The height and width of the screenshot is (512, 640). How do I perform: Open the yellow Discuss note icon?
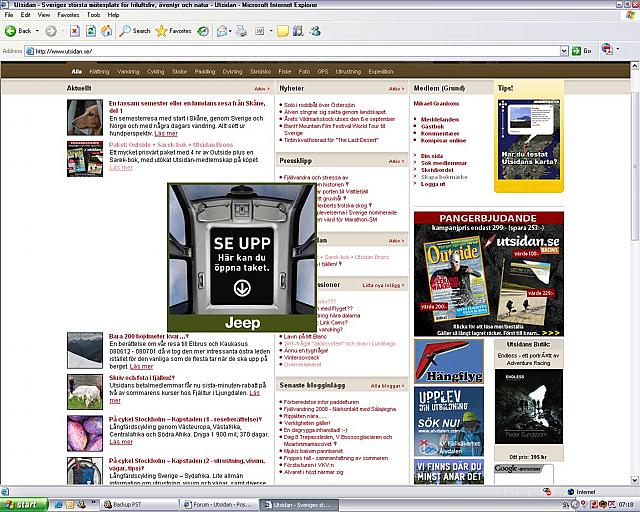[x=282, y=31]
